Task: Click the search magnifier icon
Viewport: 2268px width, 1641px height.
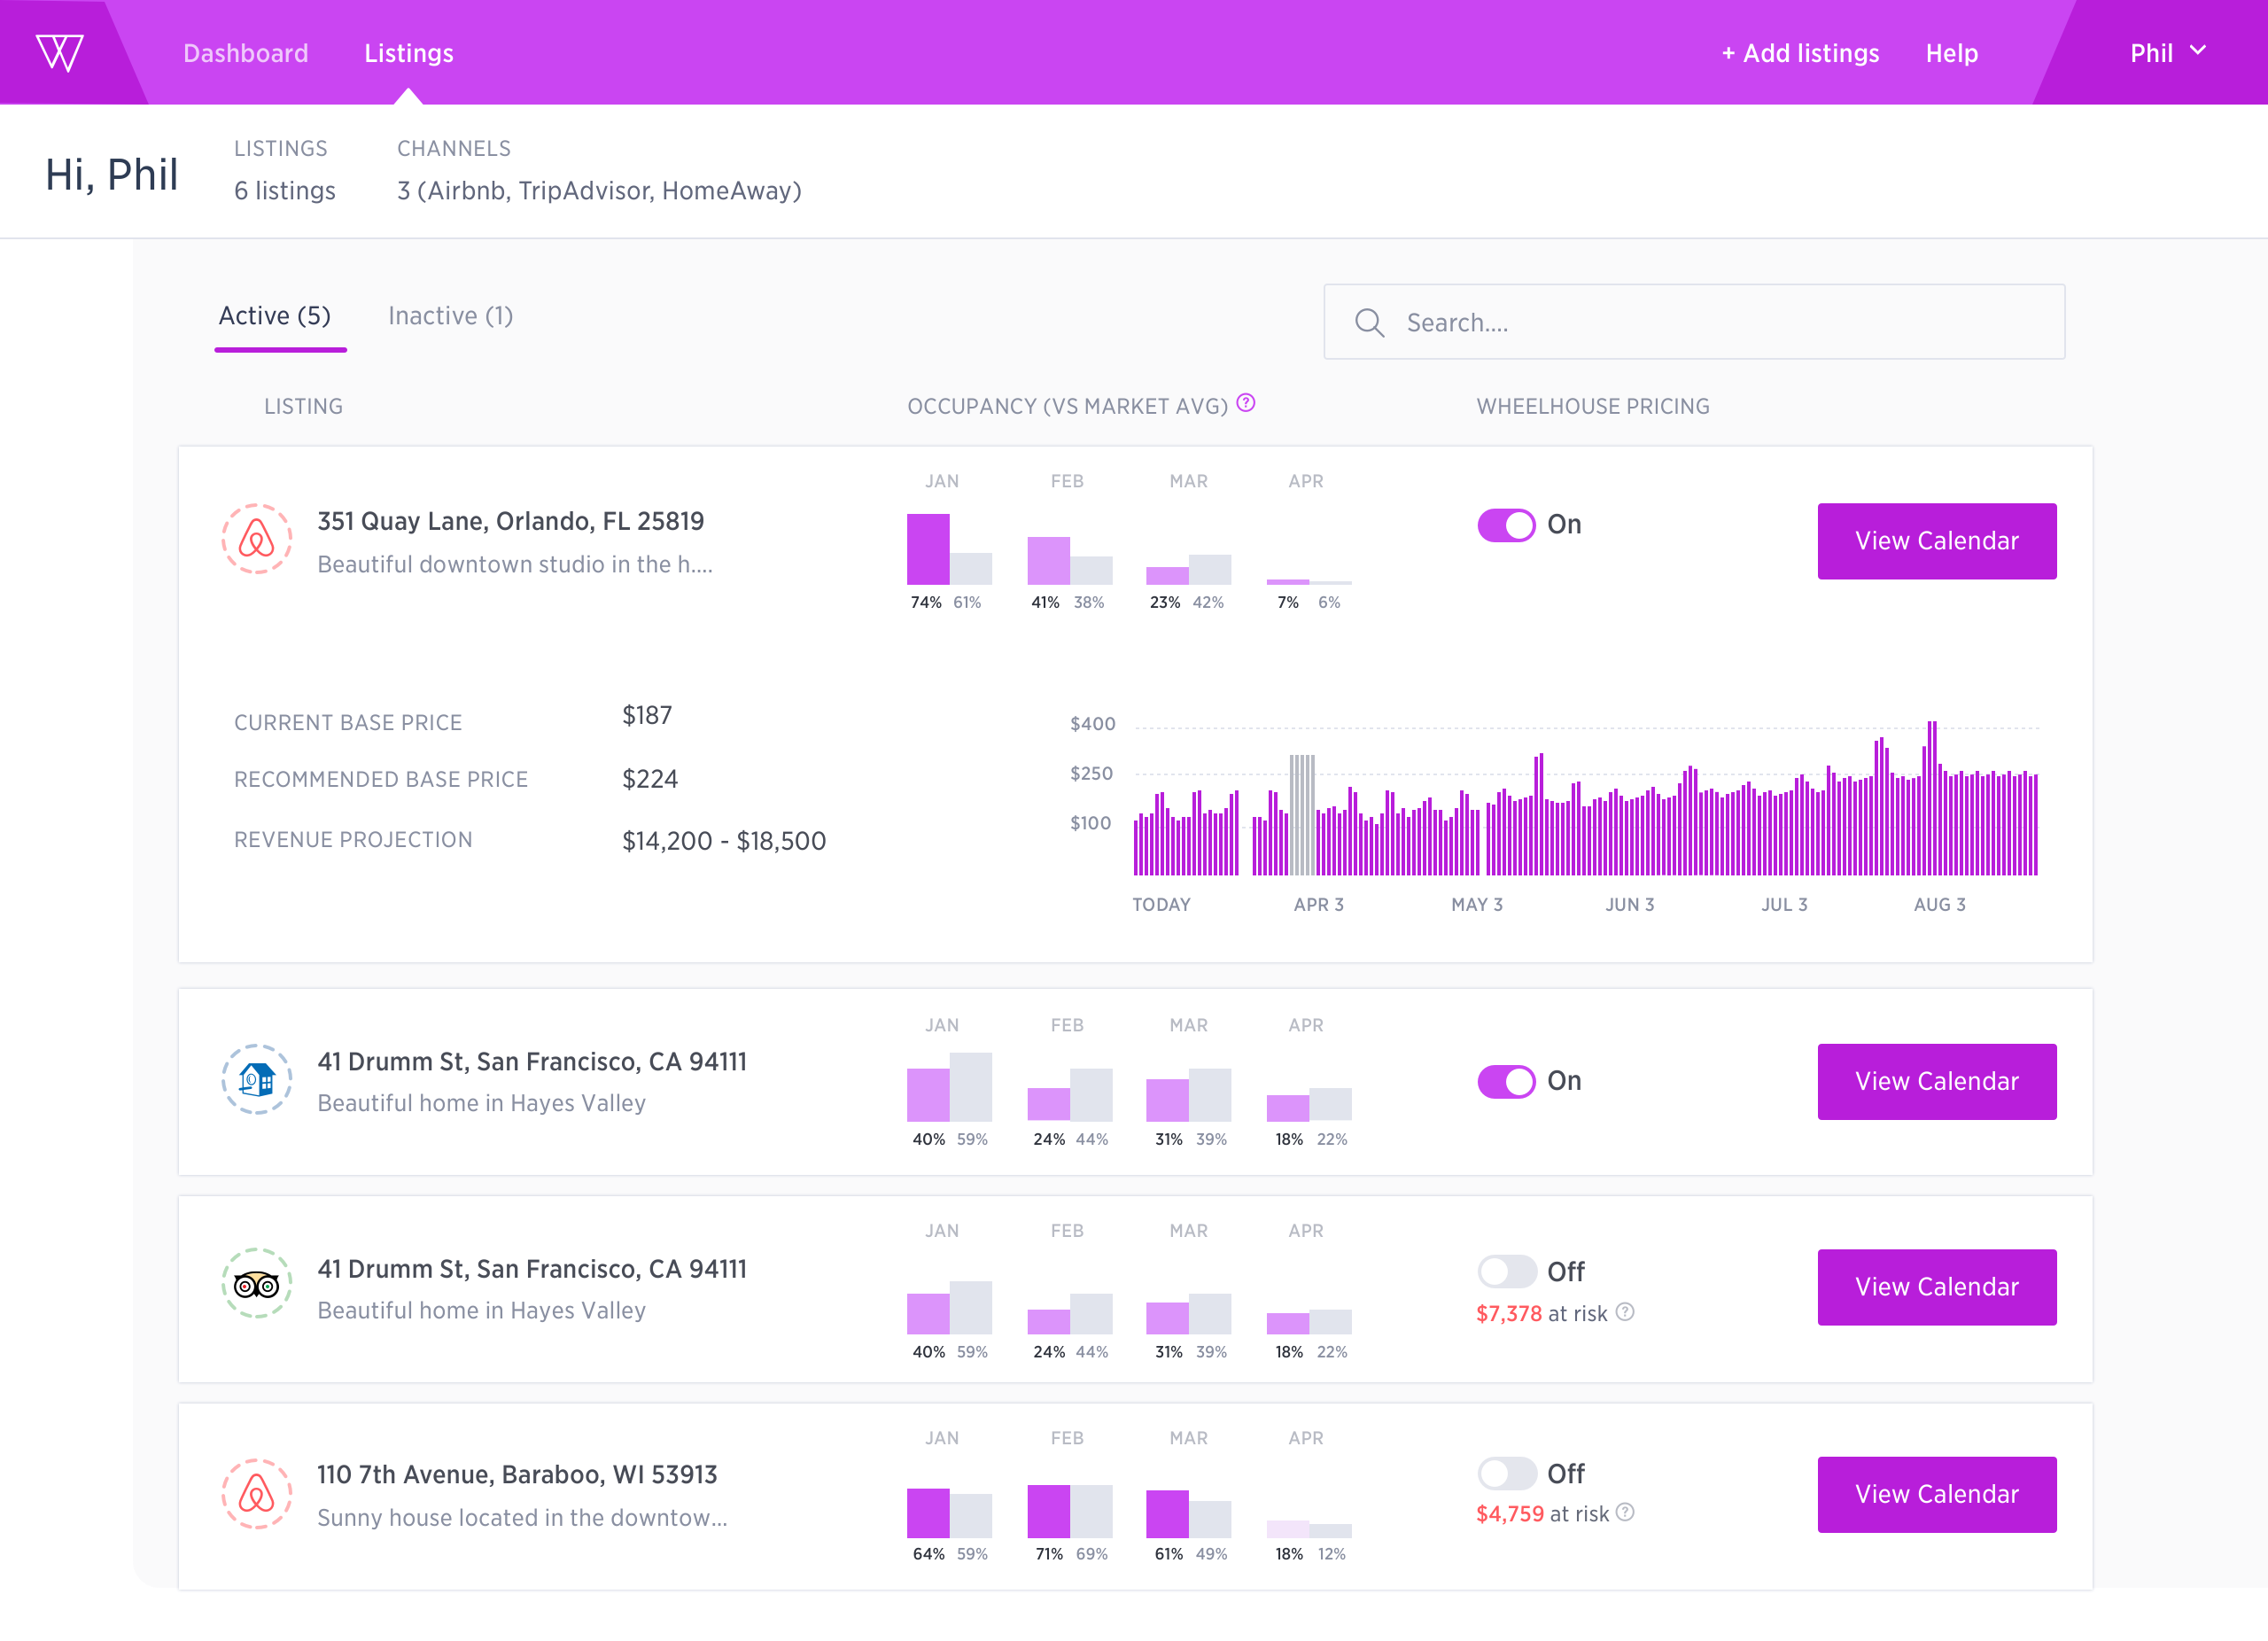Action: pyautogui.click(x=1369, y=323)
